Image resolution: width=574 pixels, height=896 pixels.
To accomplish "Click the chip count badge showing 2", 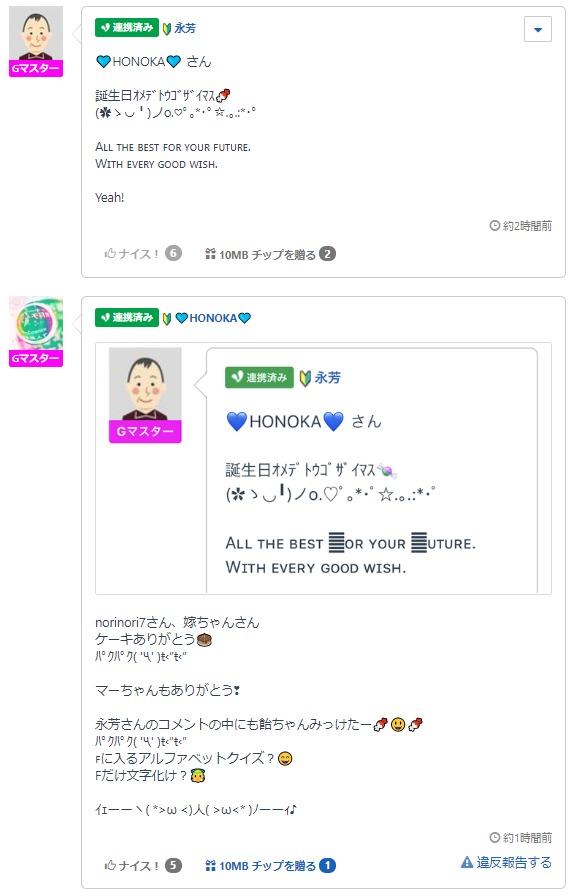I will pos(327,254).
